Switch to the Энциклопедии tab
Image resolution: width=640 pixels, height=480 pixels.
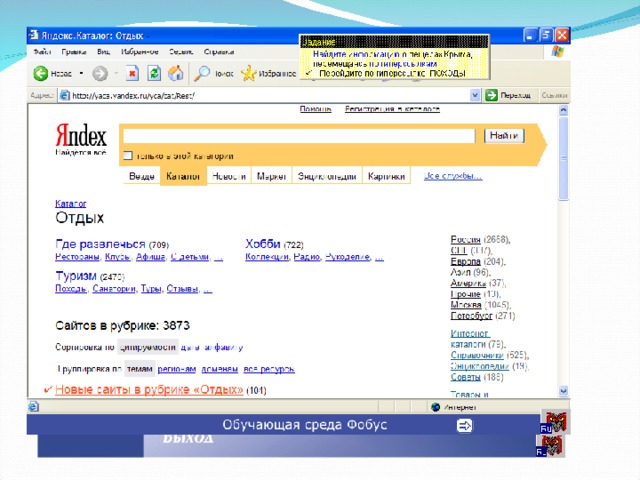pyautogui.click(x=327, y=176)
